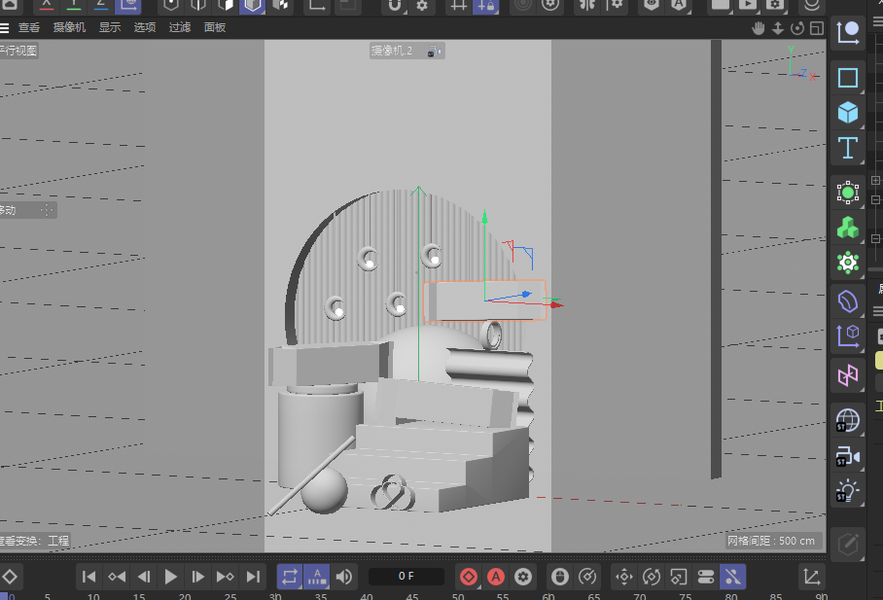
Task: Click the viewport dolly arrows icon
Action: tap(778, 28)
